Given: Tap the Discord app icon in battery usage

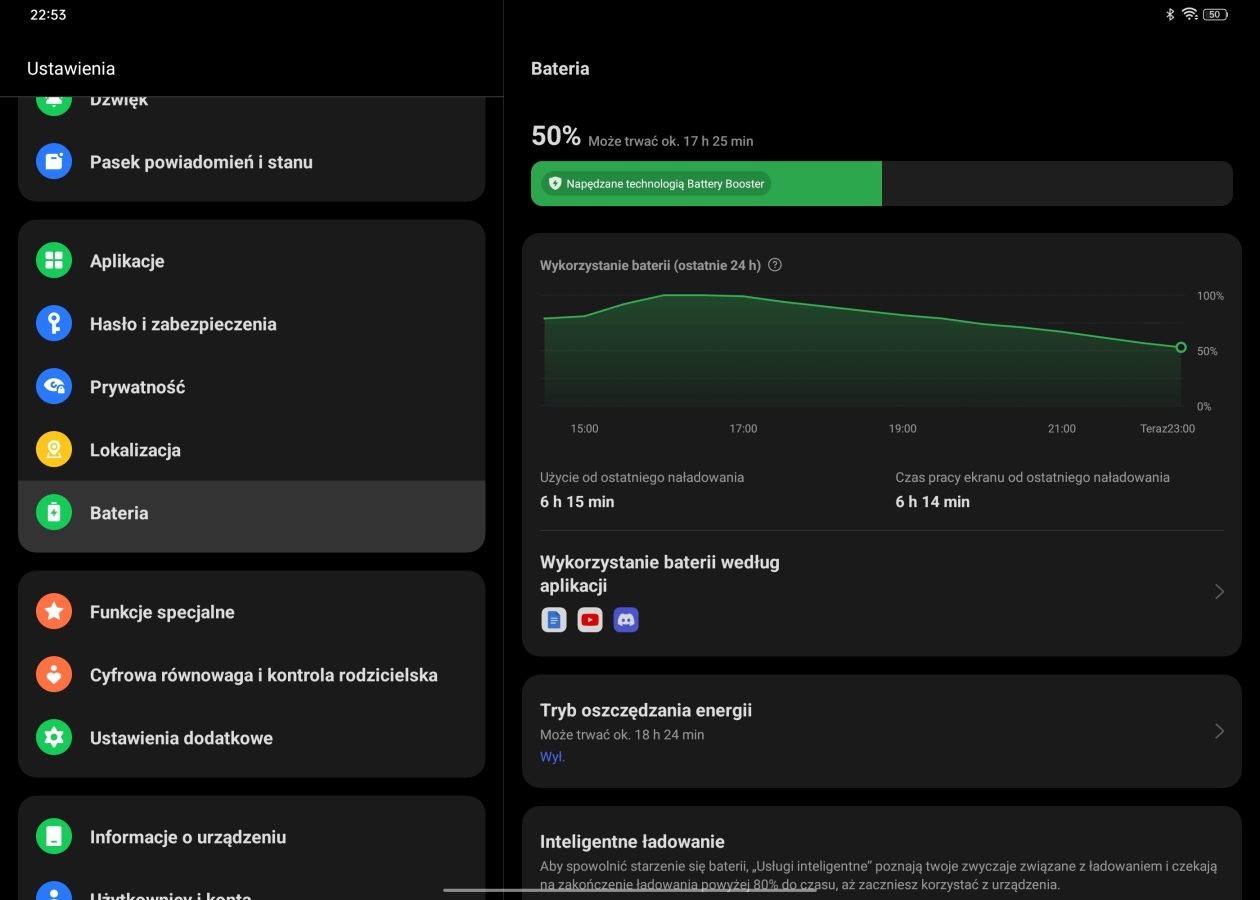Looking at the screenshot, I should 626,620.
